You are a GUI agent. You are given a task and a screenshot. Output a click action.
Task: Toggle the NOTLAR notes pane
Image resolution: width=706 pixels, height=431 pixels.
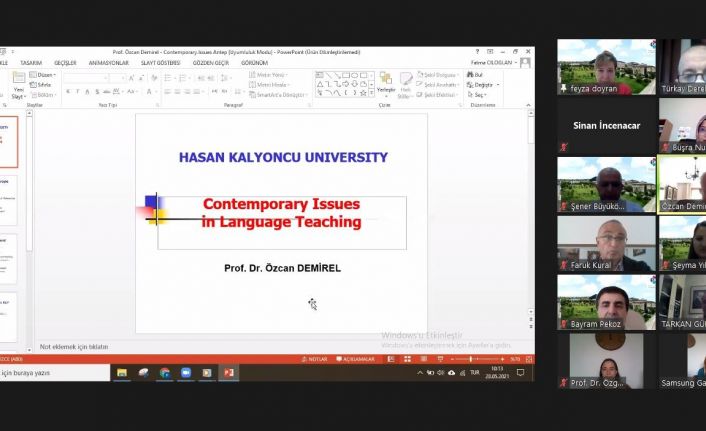[314, 359]
